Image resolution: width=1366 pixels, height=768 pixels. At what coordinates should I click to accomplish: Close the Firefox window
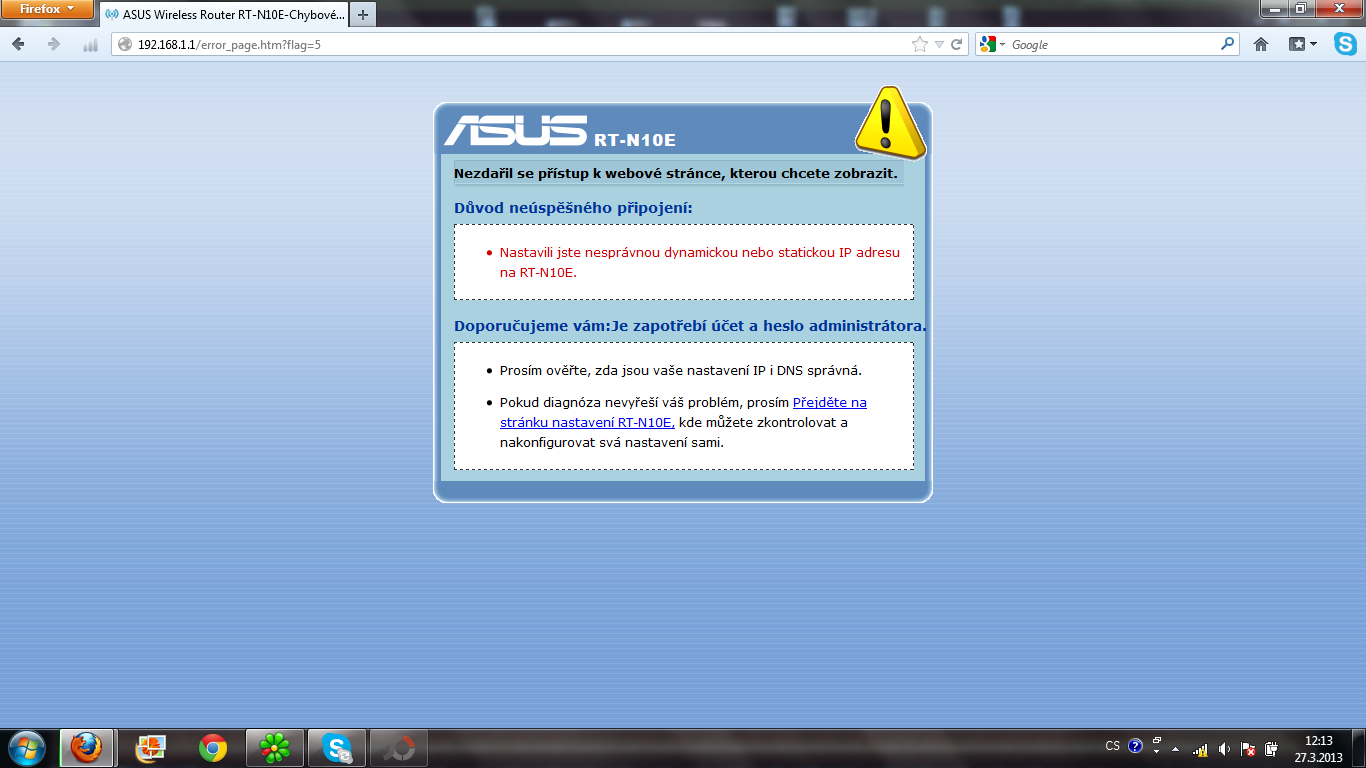coord(1338,8)
